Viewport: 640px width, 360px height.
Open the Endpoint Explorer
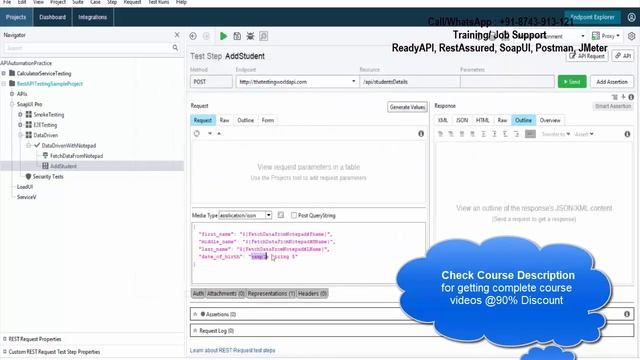tap(592, 17)
